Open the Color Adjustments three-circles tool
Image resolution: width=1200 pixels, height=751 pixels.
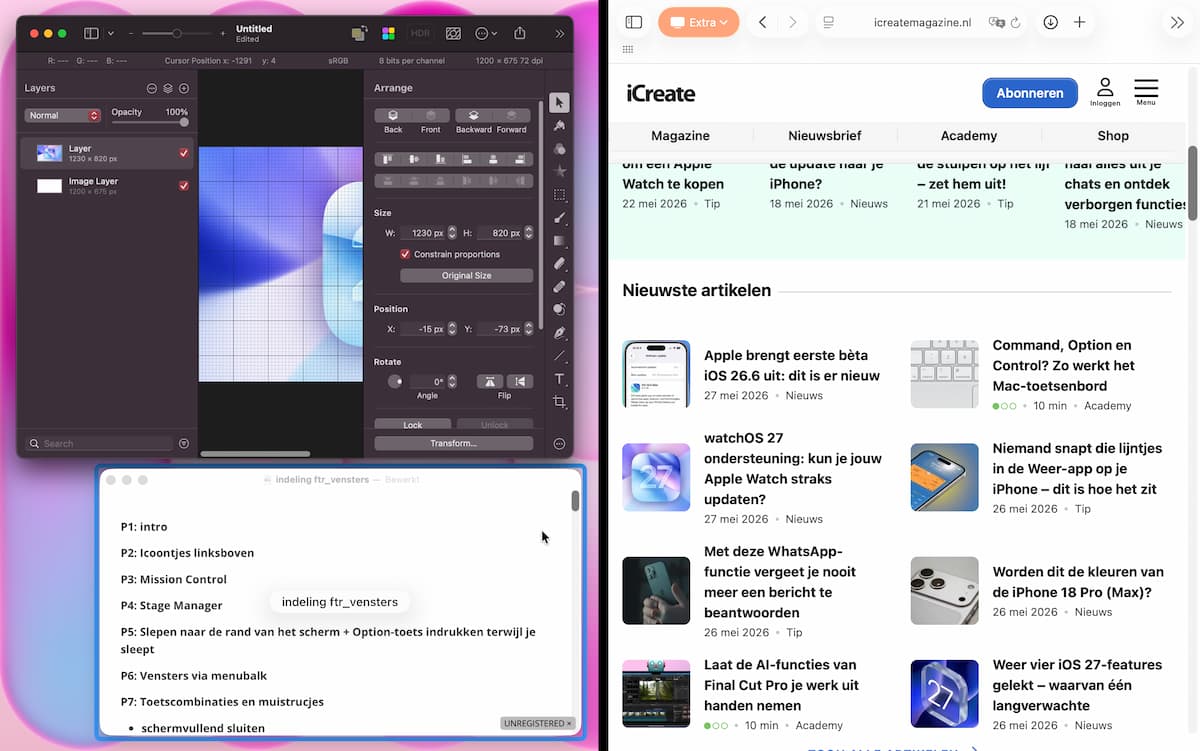[x=560, y=149]
